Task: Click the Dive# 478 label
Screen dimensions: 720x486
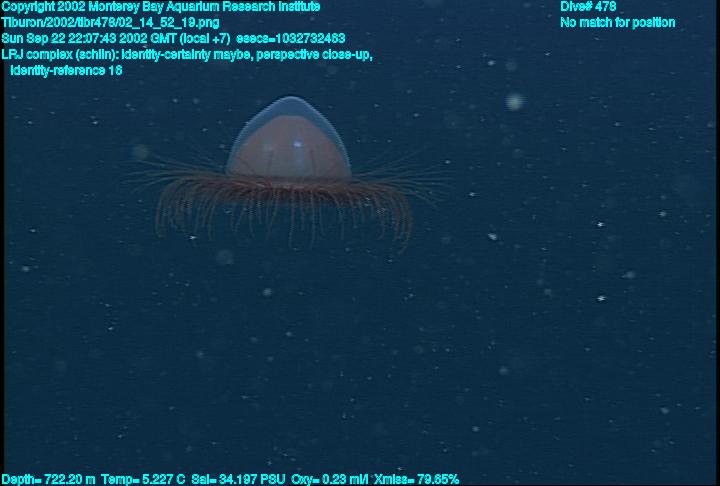Action: (x=588, y=7)
